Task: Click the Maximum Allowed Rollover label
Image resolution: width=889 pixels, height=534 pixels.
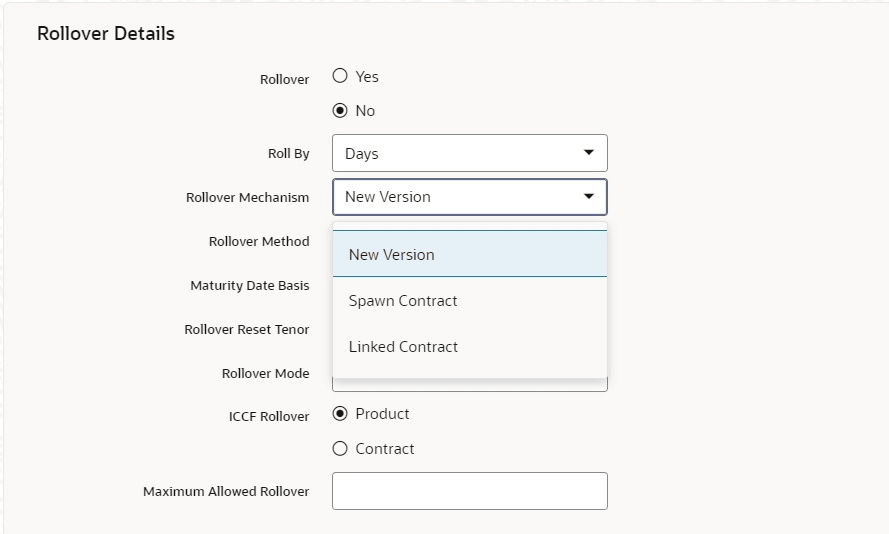Action: [x=226, y=491]
